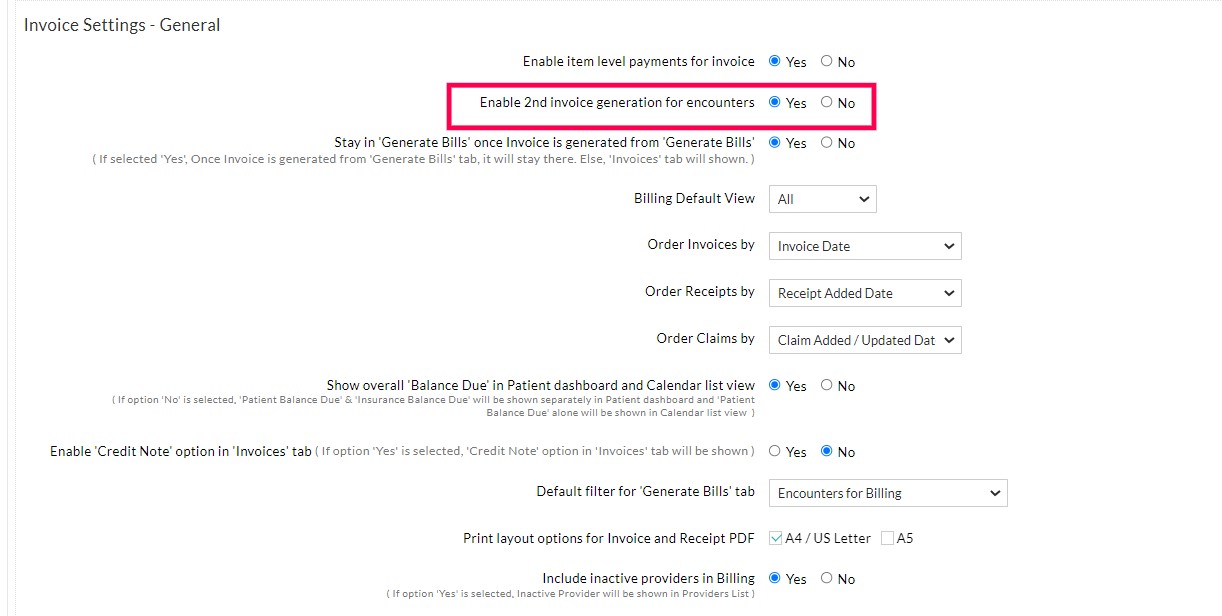
Task: Select 'No' for Stay in 'Generate Bills'
Action: click(x=827, y=142)
